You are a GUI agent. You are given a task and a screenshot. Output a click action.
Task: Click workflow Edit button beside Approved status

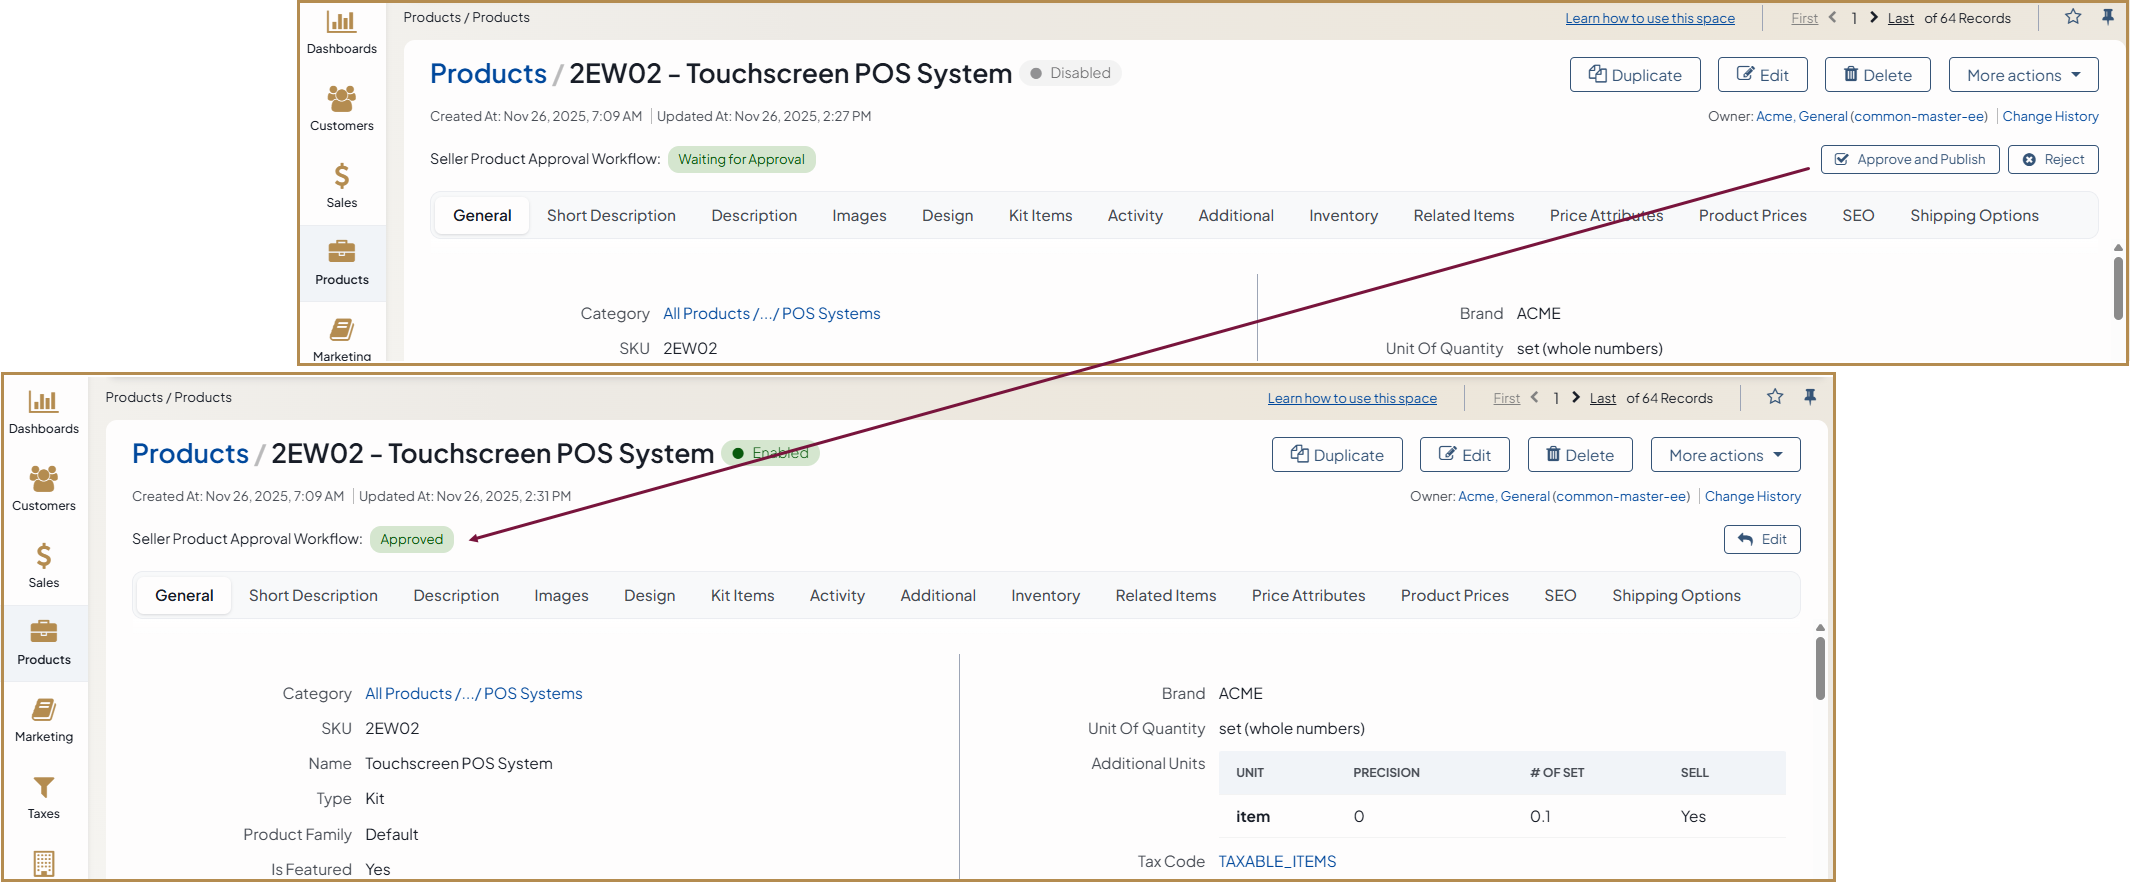(1761, 540)
